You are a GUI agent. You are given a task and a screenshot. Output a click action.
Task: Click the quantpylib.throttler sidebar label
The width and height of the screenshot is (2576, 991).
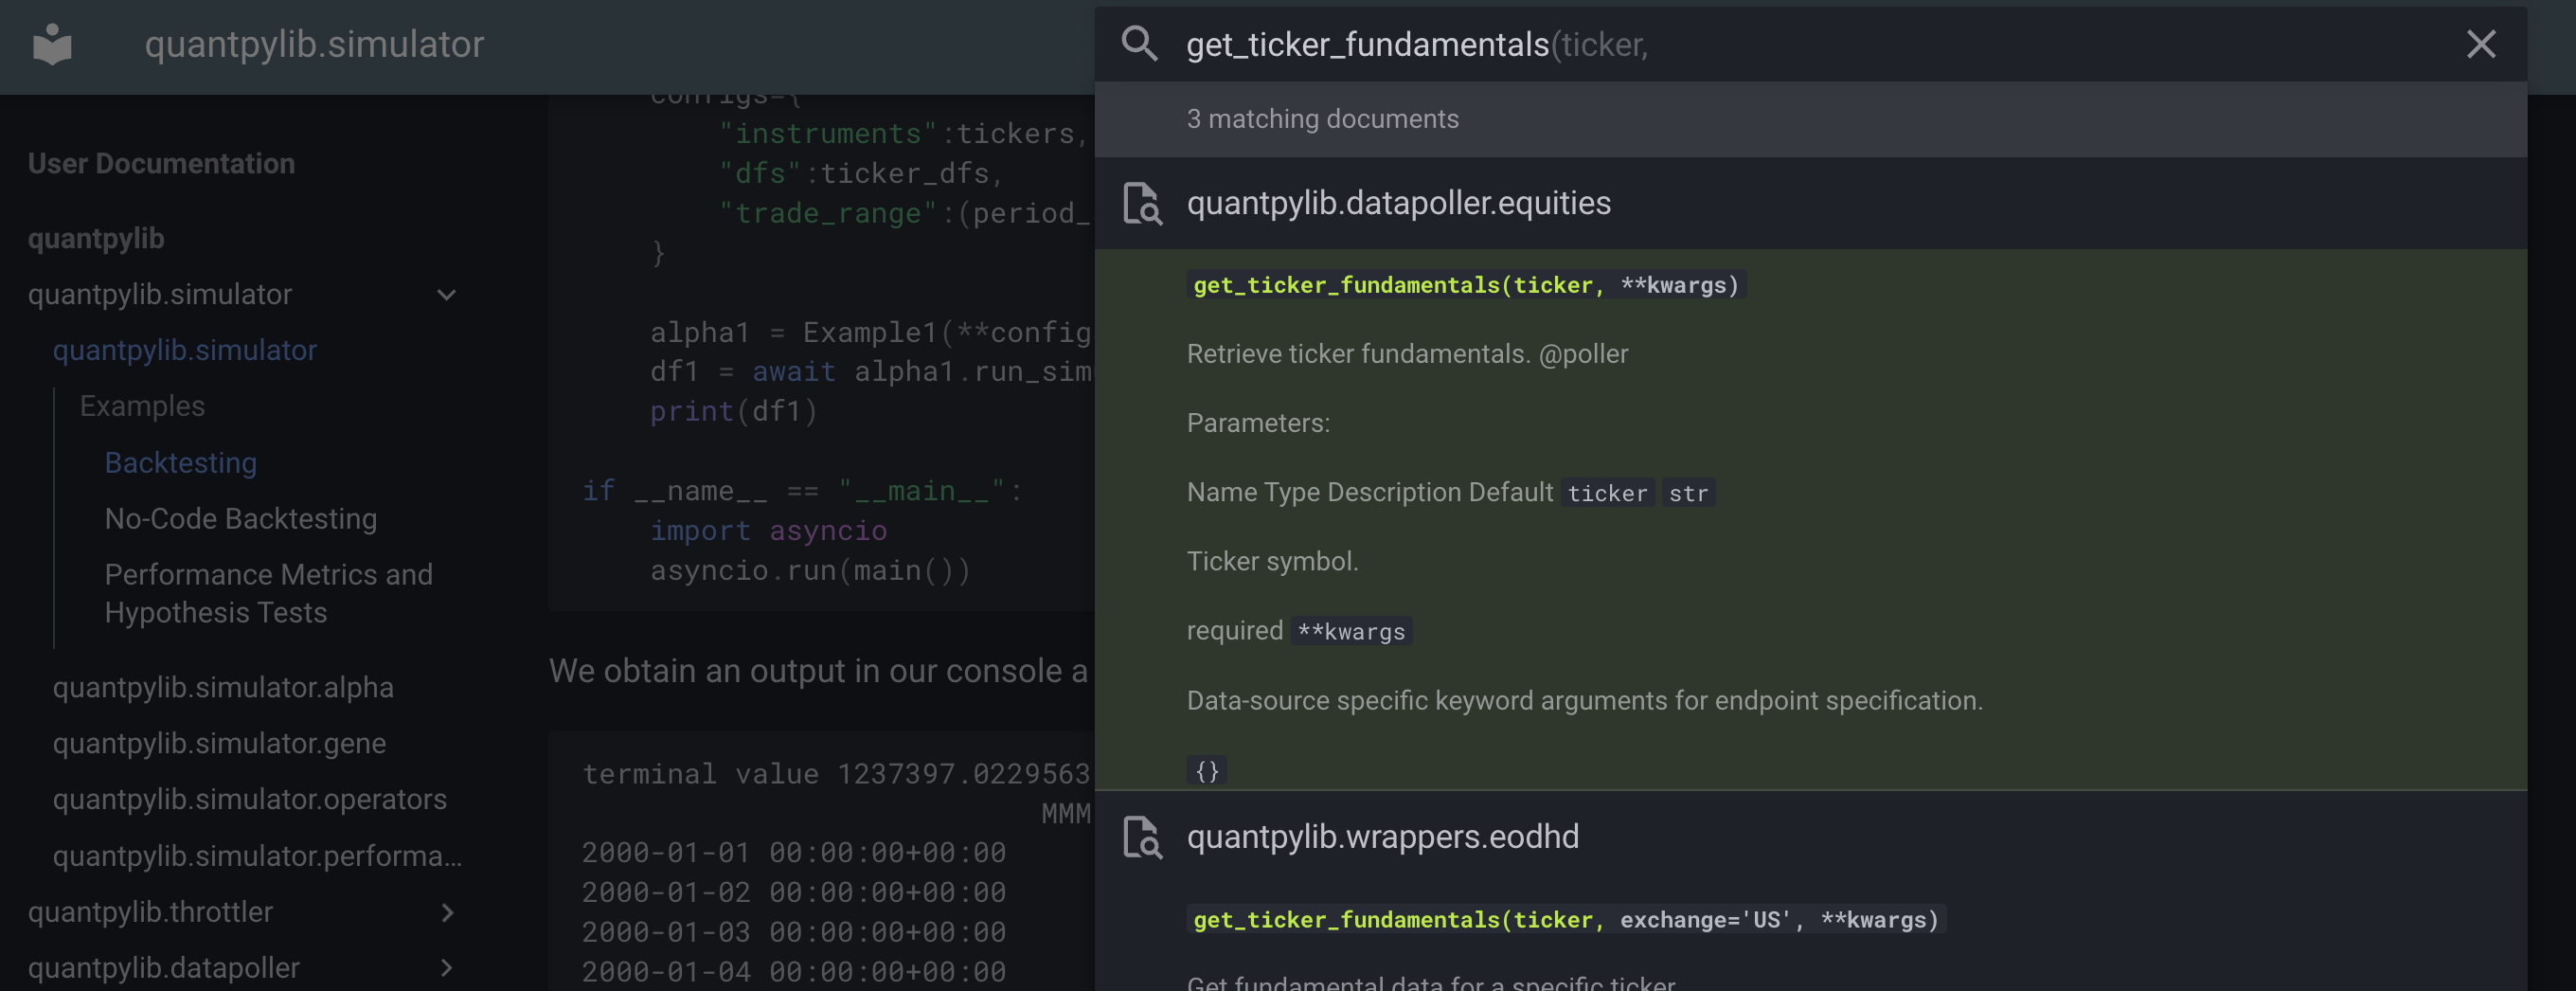[x=150, y=913]
